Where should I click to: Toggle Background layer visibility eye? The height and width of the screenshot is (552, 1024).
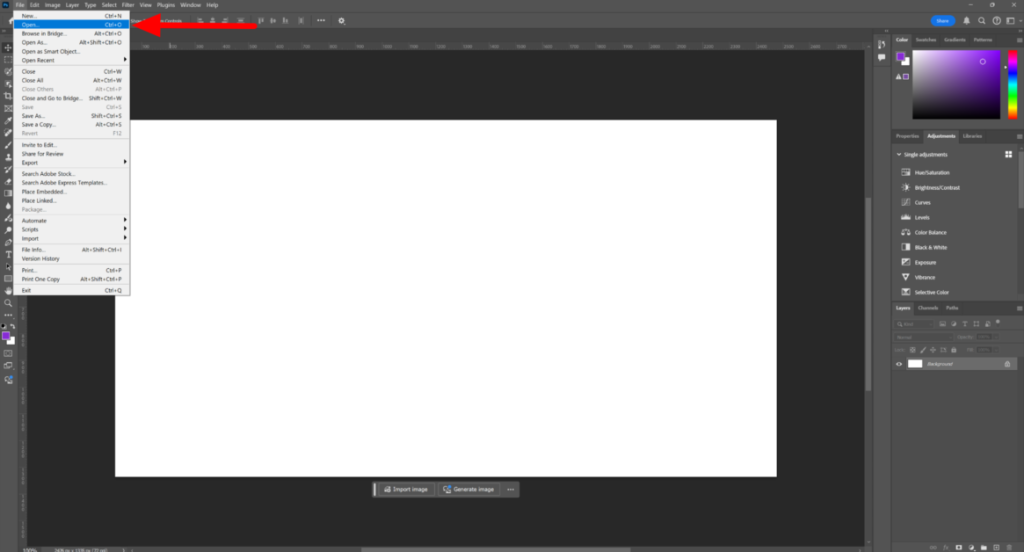[x=899, y=364]
